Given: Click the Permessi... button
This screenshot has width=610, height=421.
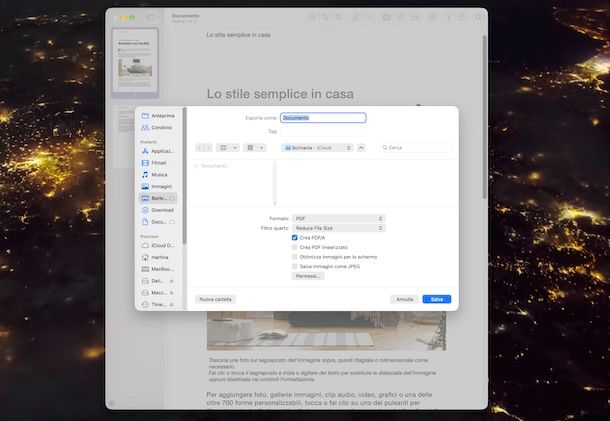Looking at the screenshot, I should tap(308, 276).
